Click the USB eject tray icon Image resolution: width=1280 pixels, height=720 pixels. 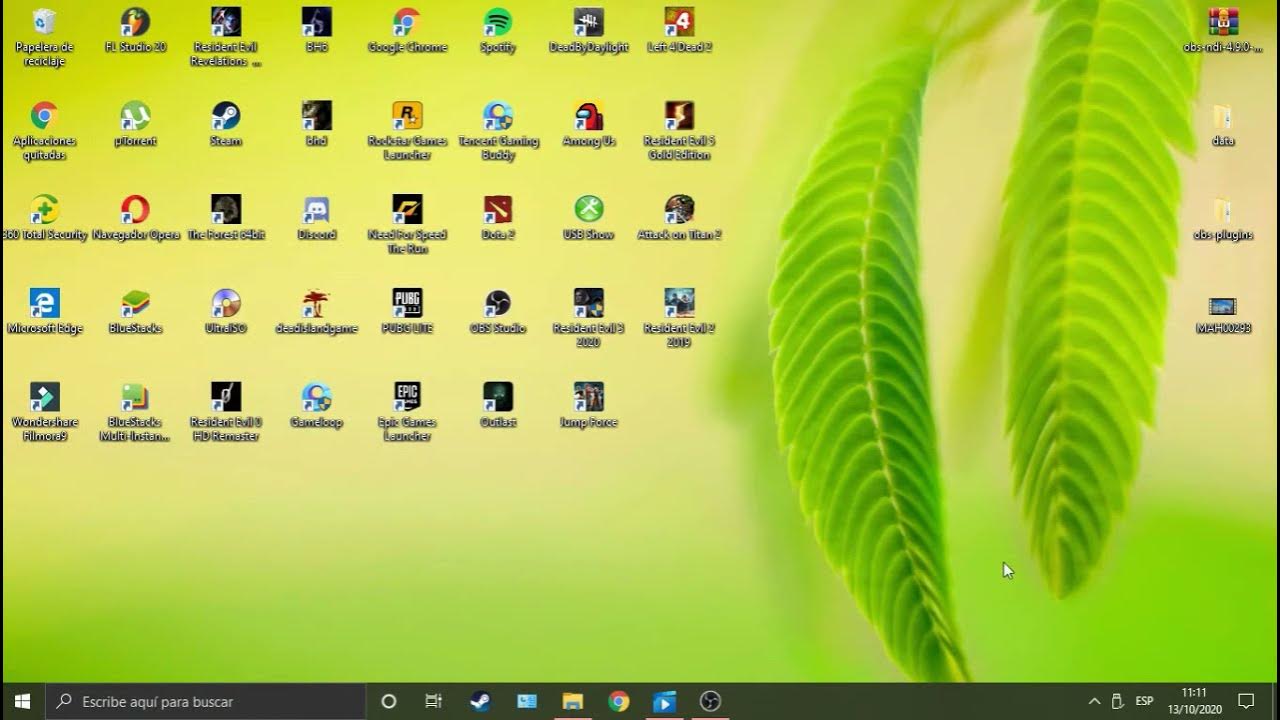point(1118,701)
